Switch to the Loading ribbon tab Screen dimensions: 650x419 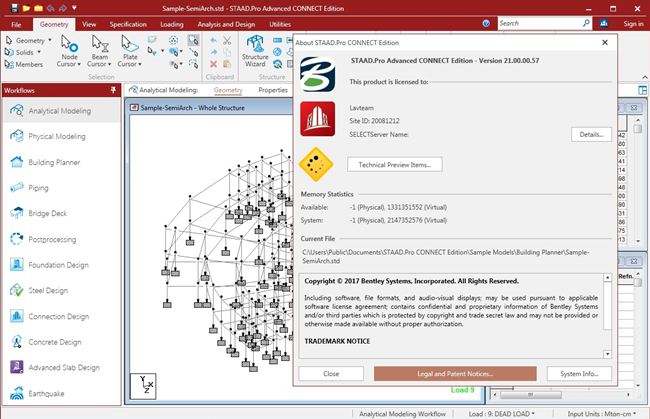(172, 24)
